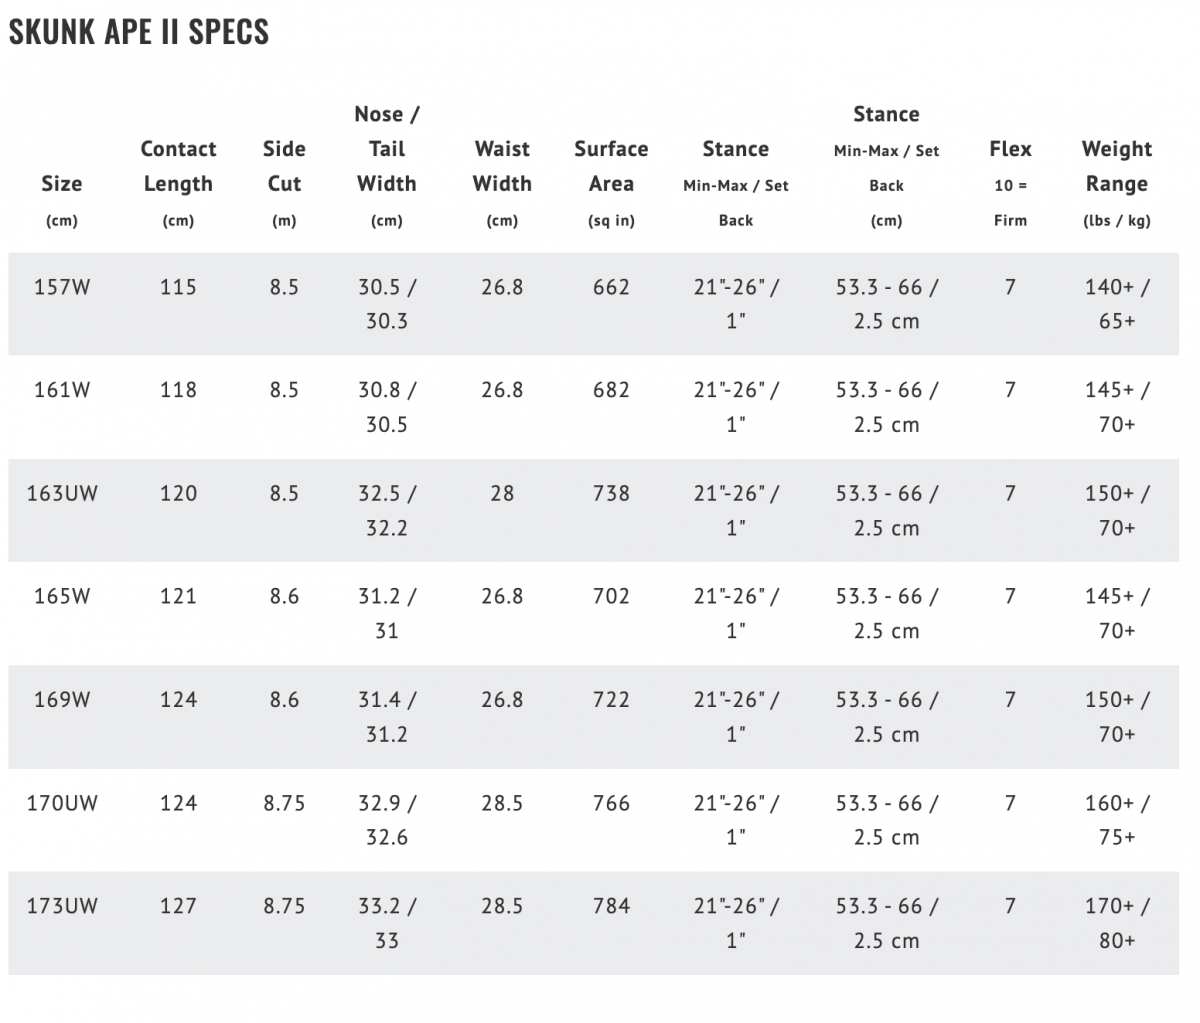Select the Stance (cm) column header
Screen dimensions: 1200x1023
click(886, 167)
